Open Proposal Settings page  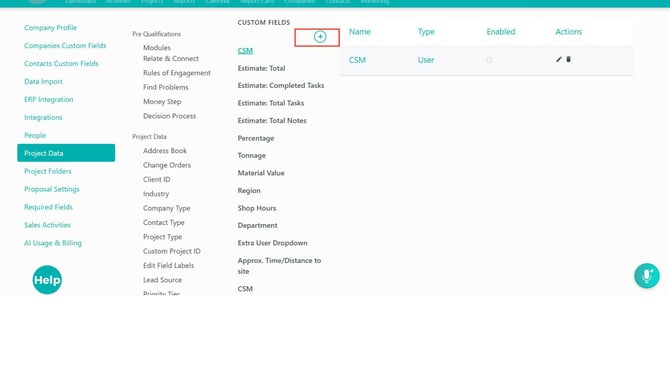click(52, 189)
